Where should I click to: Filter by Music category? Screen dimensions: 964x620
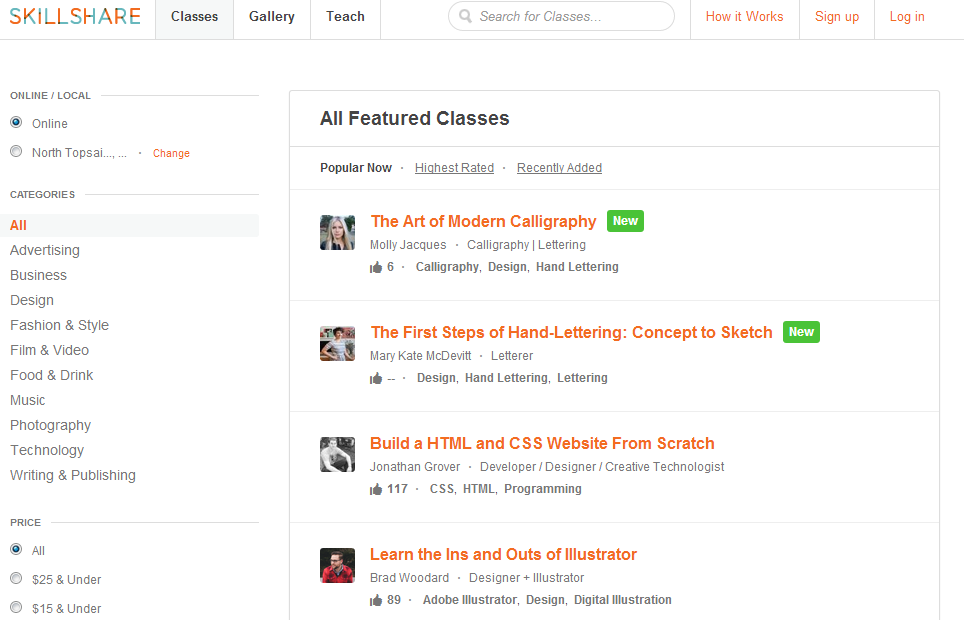coord(28,400)
